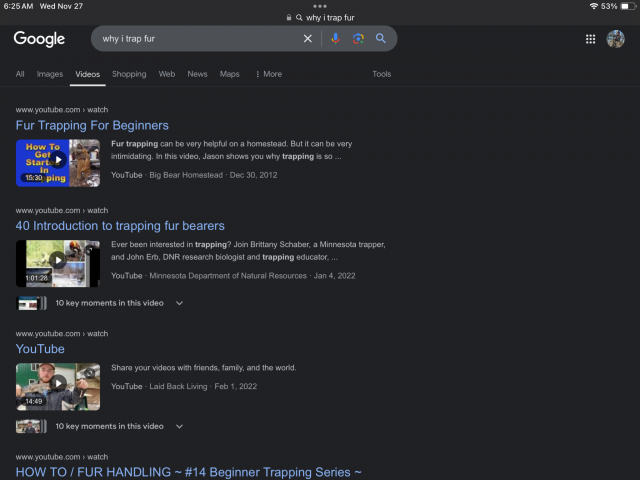Open 'Fur Trapping For Beginners' result
The height and width of the screenshot is (480, 640).
point(92,125)
